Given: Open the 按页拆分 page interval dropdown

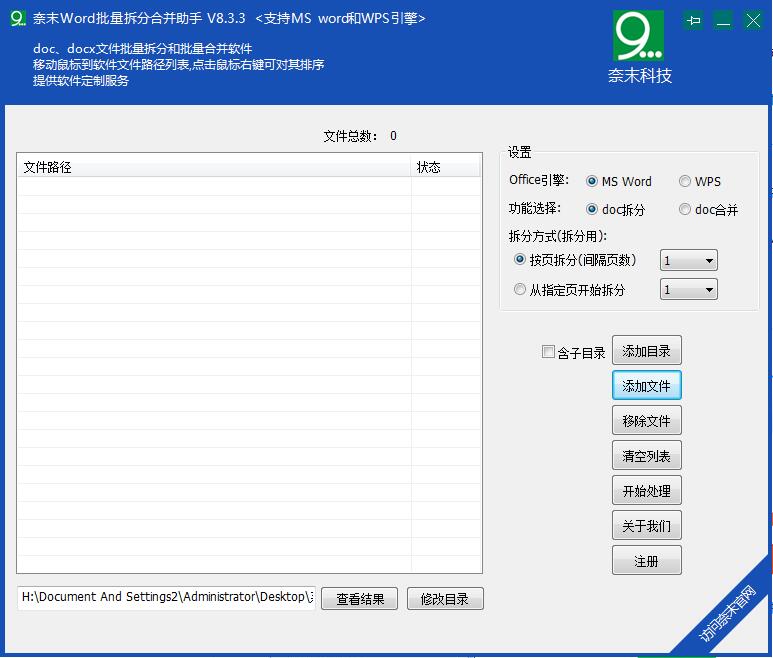Looking at the screenshot, I should tap(689, 261).
